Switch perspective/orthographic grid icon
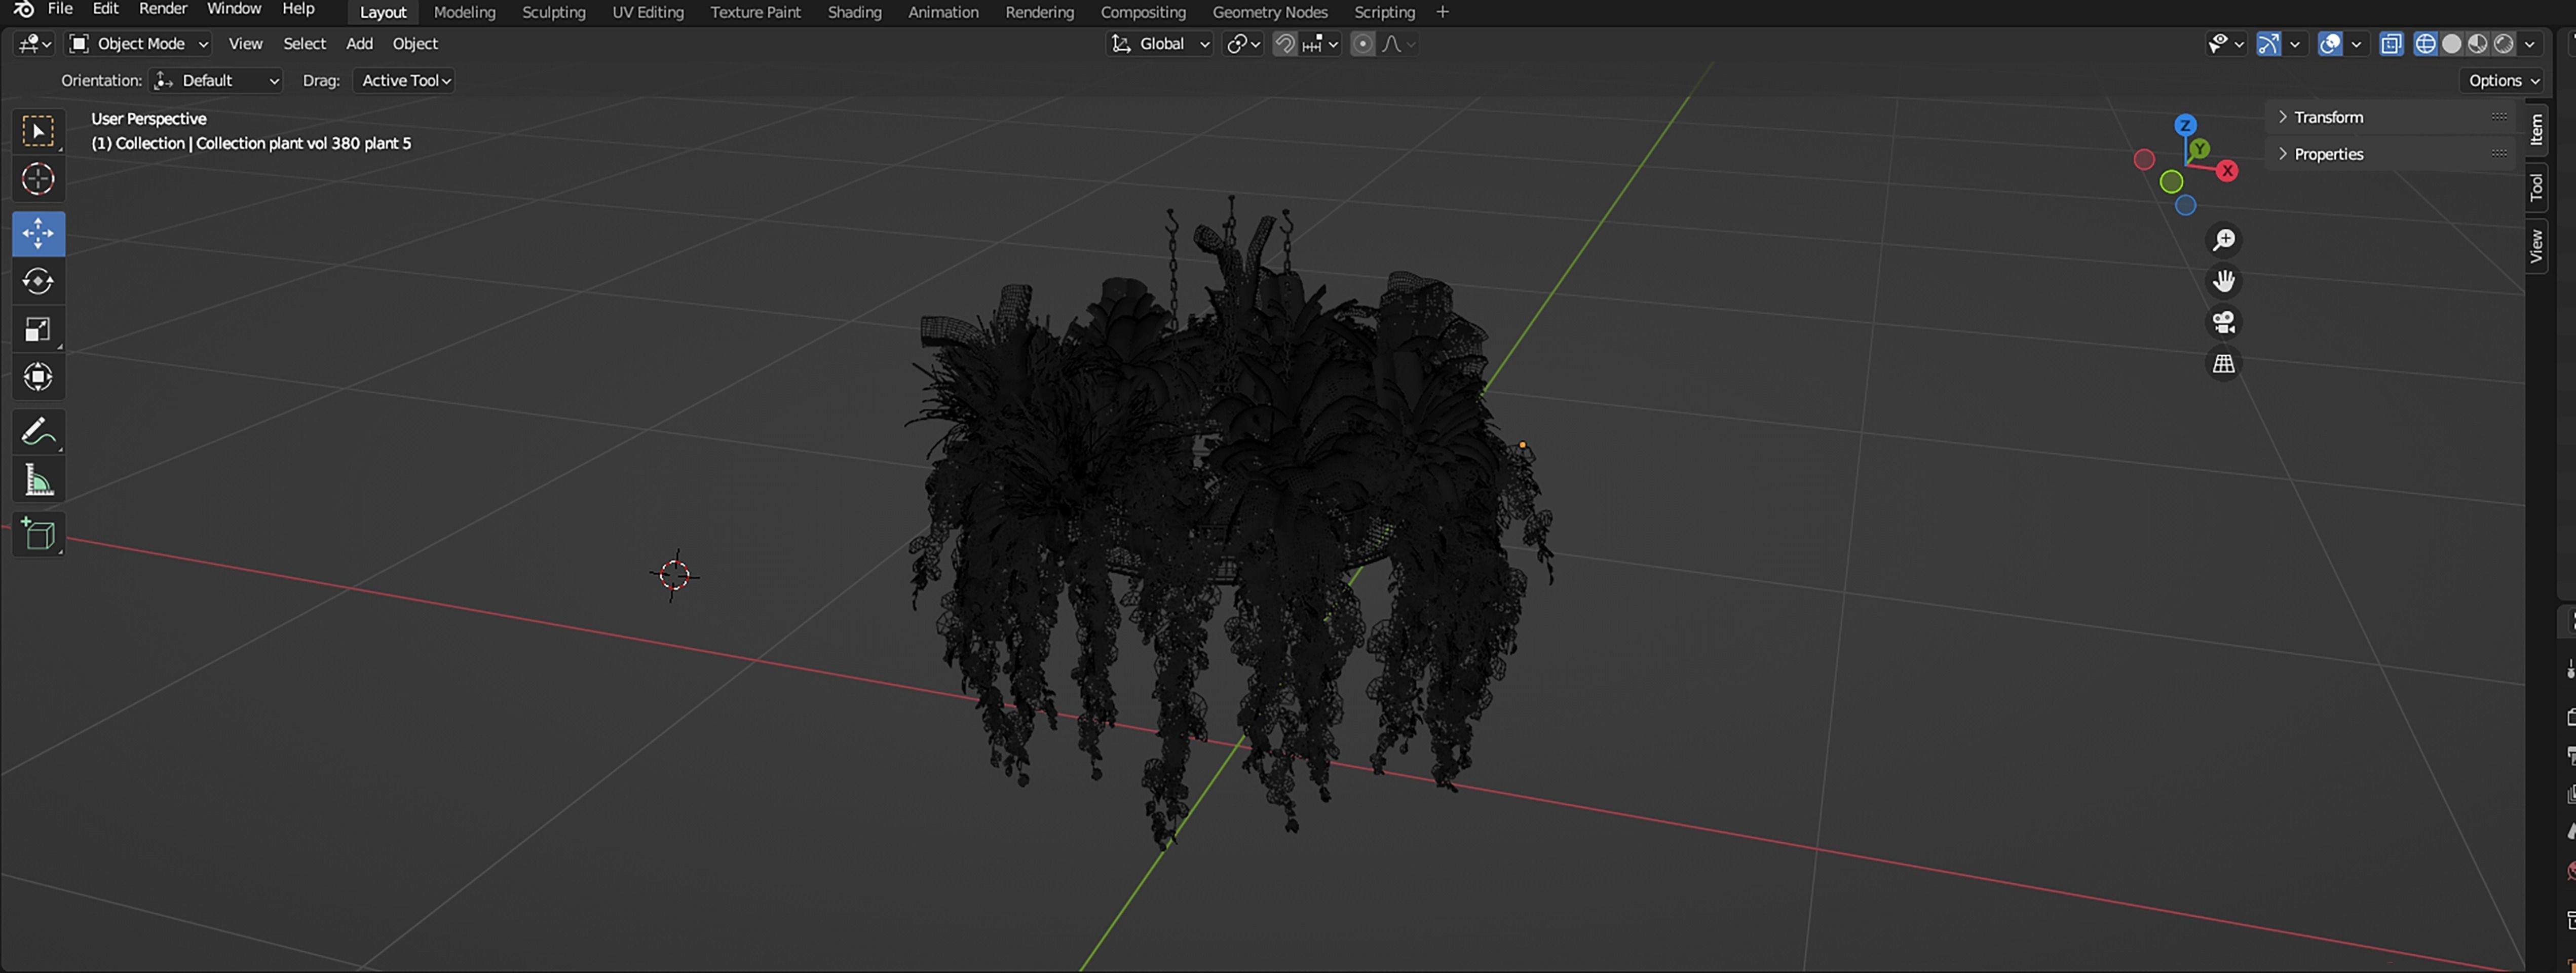Image resolution: width=2576 pixels, height=973 pixels. 2223,363
